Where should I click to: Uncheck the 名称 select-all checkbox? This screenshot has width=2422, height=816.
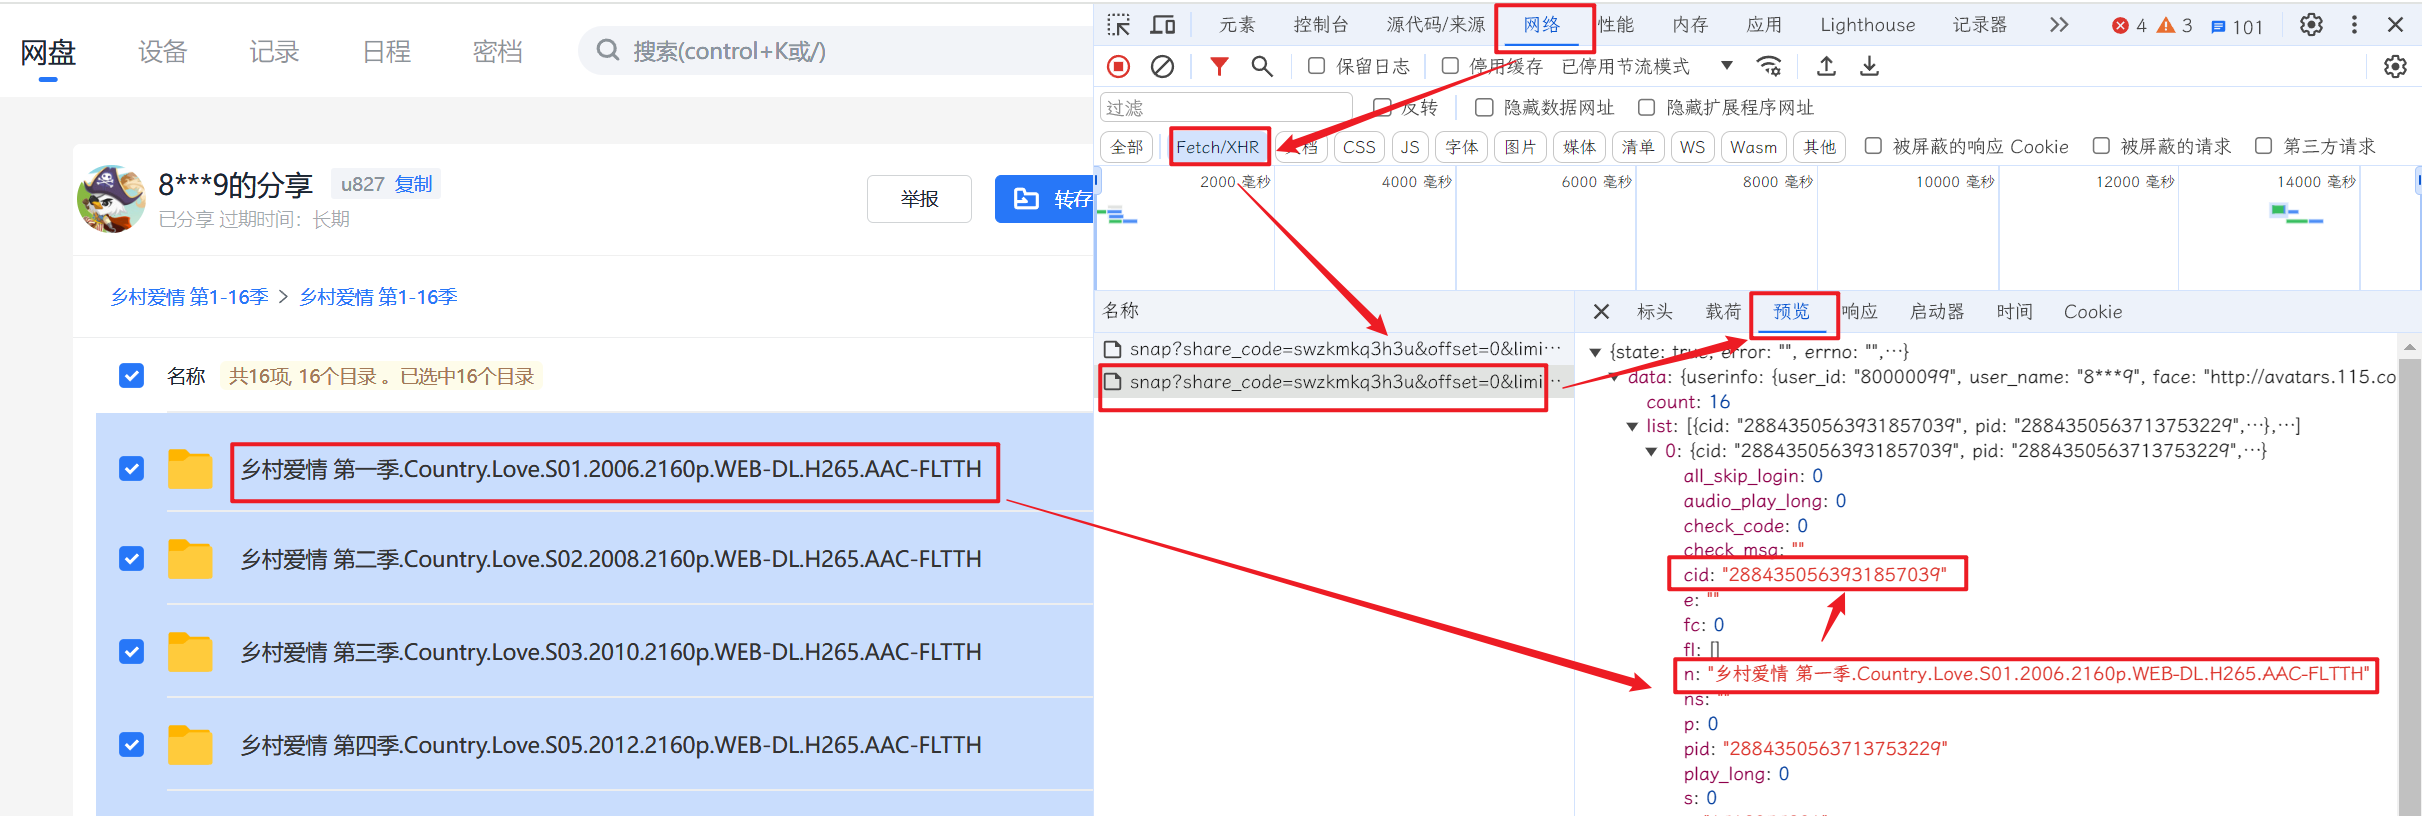(131, 376)
